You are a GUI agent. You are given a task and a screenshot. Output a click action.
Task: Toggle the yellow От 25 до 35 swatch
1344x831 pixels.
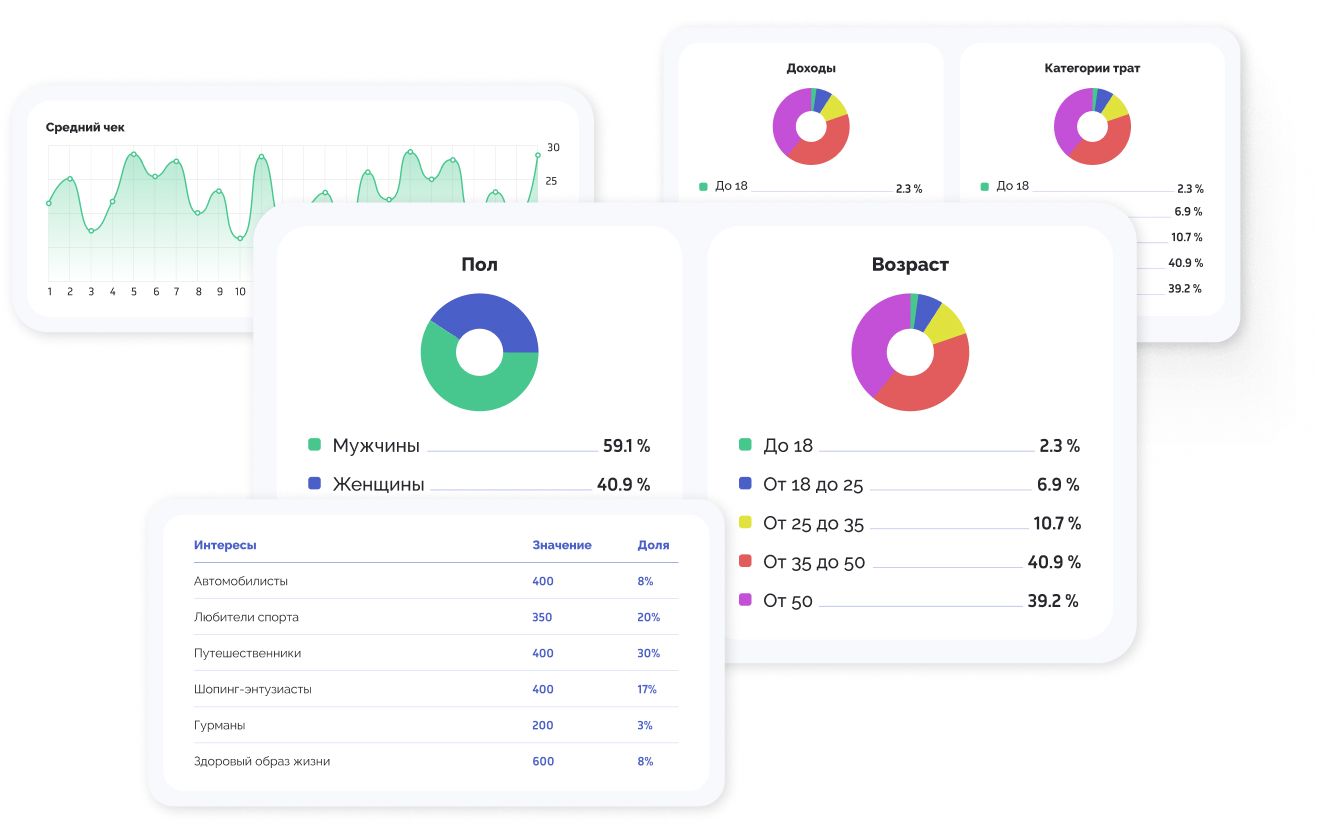(x=745, y=522)
